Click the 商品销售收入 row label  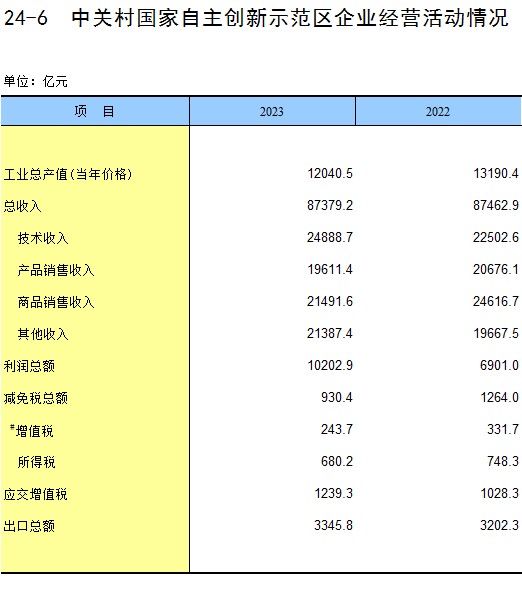click(56, 302)
